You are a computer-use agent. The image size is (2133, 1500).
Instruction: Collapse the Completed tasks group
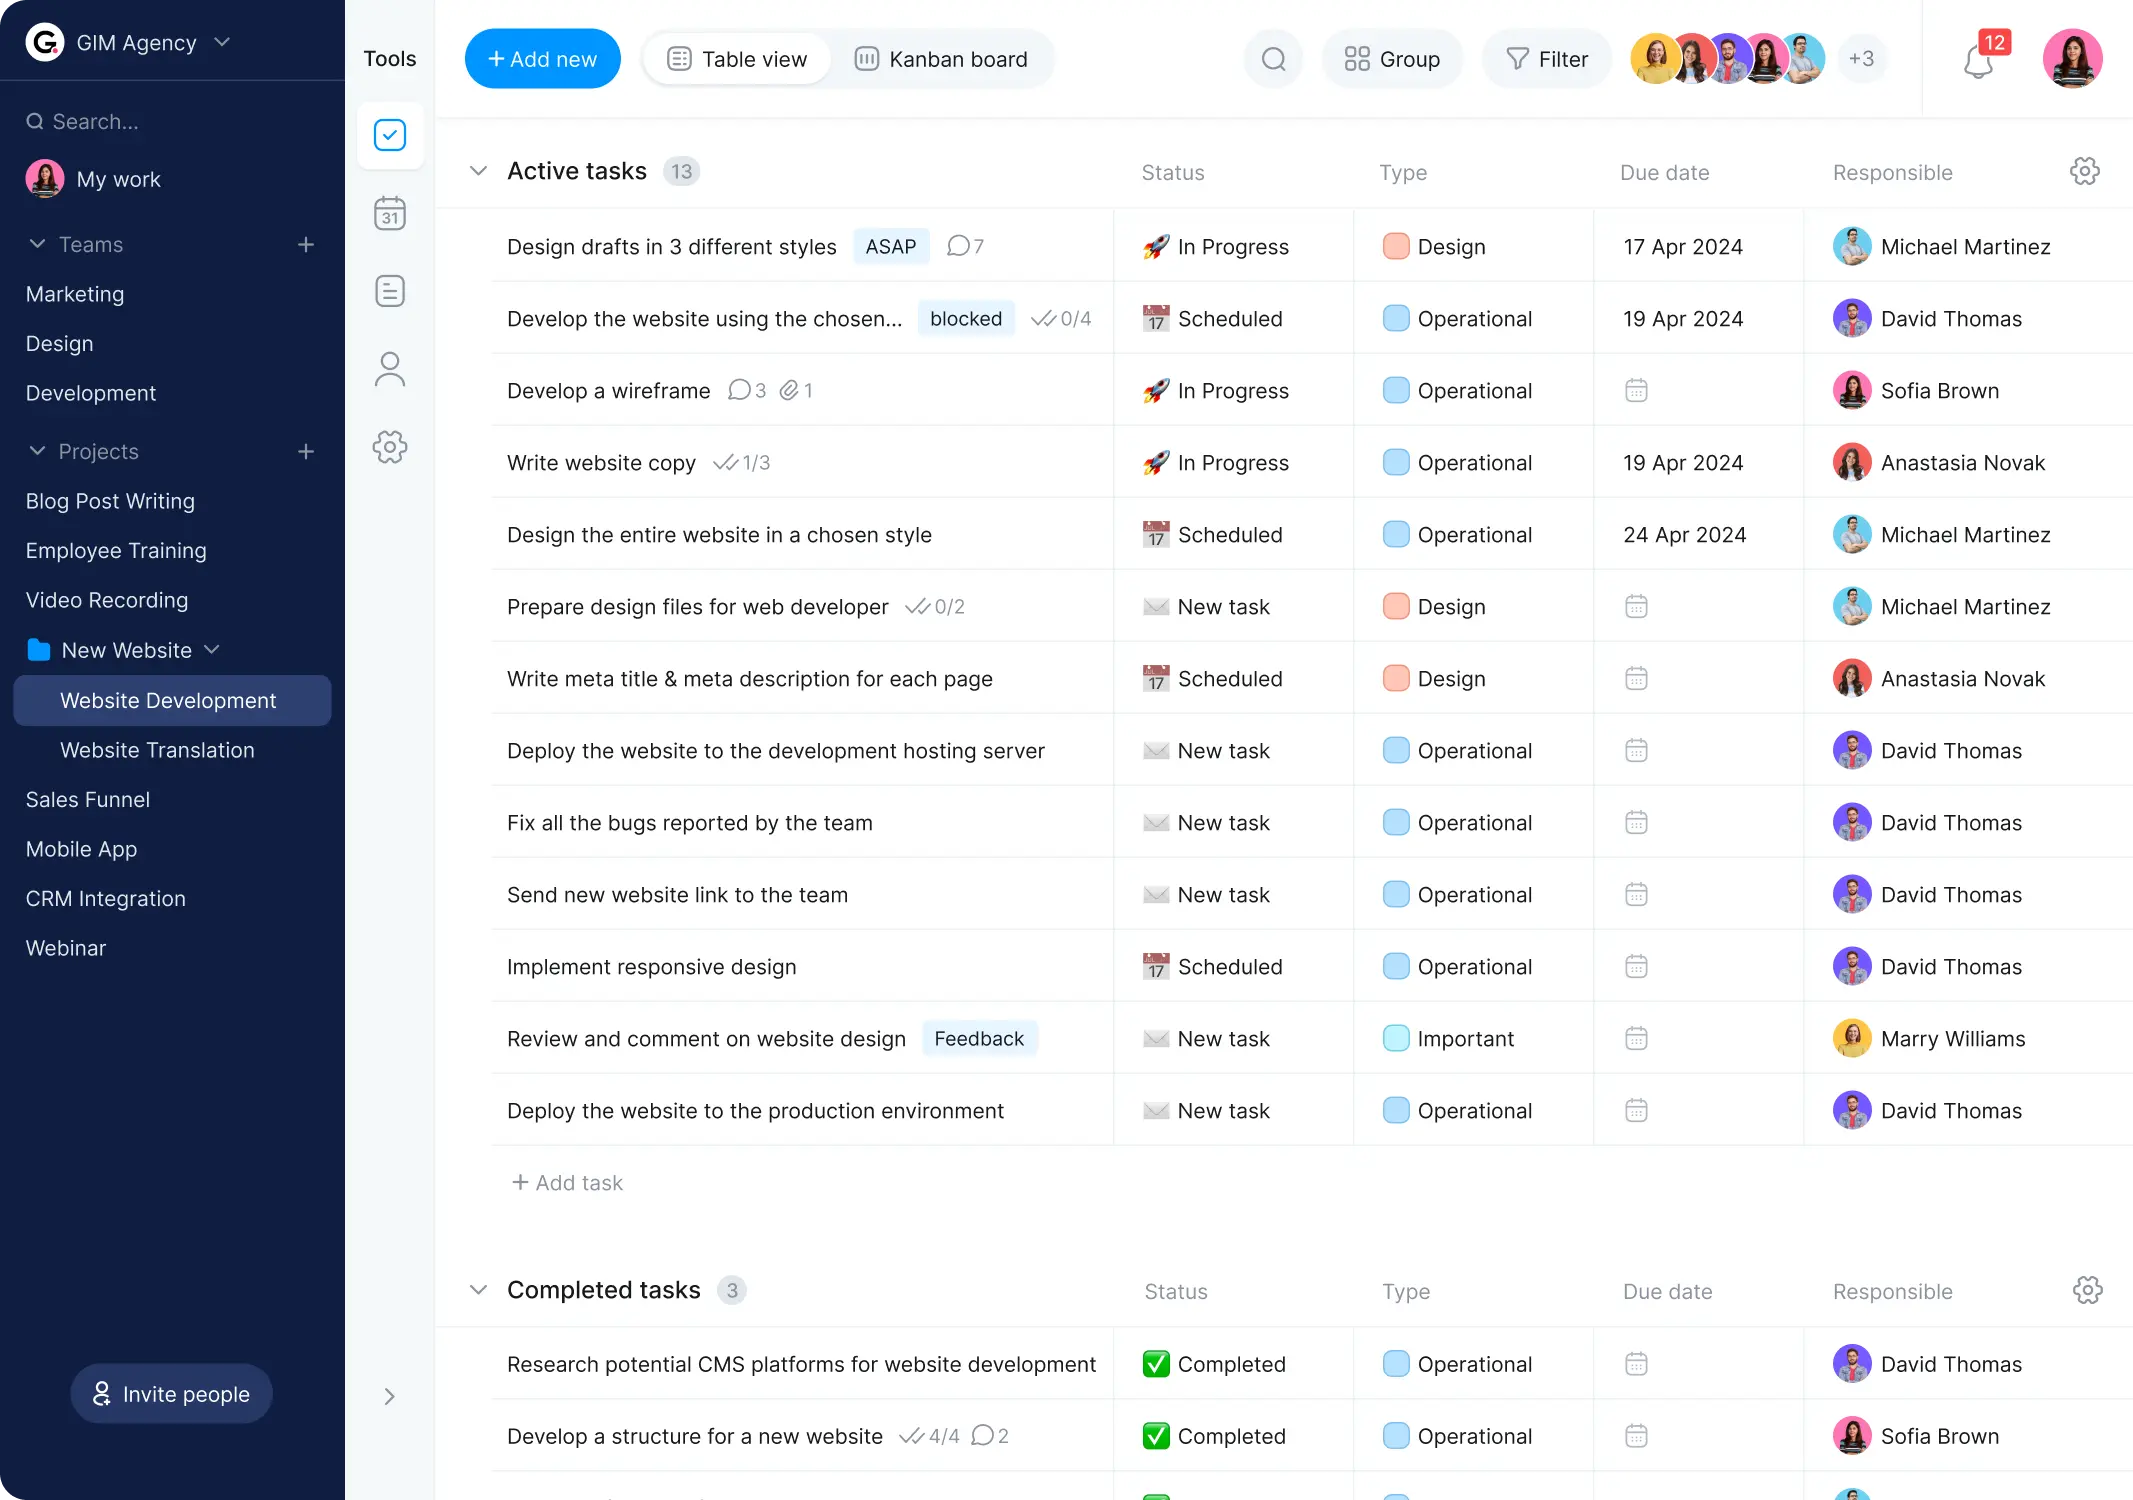coord(479,1290)
